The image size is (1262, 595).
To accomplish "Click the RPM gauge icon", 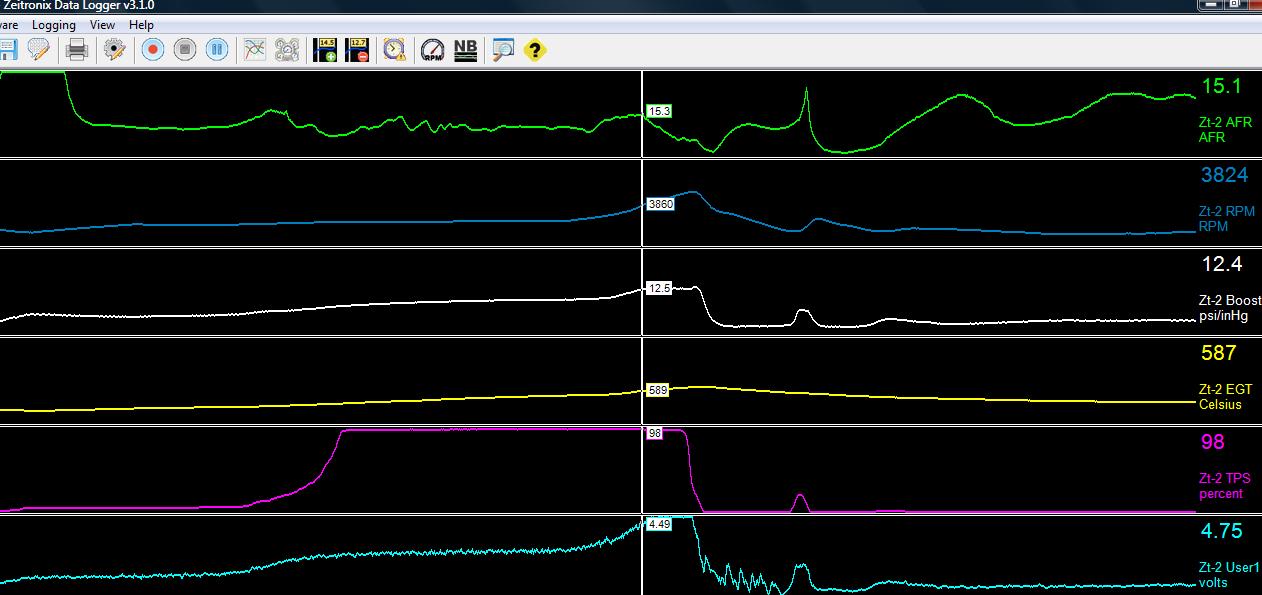I will coord(430,48).
